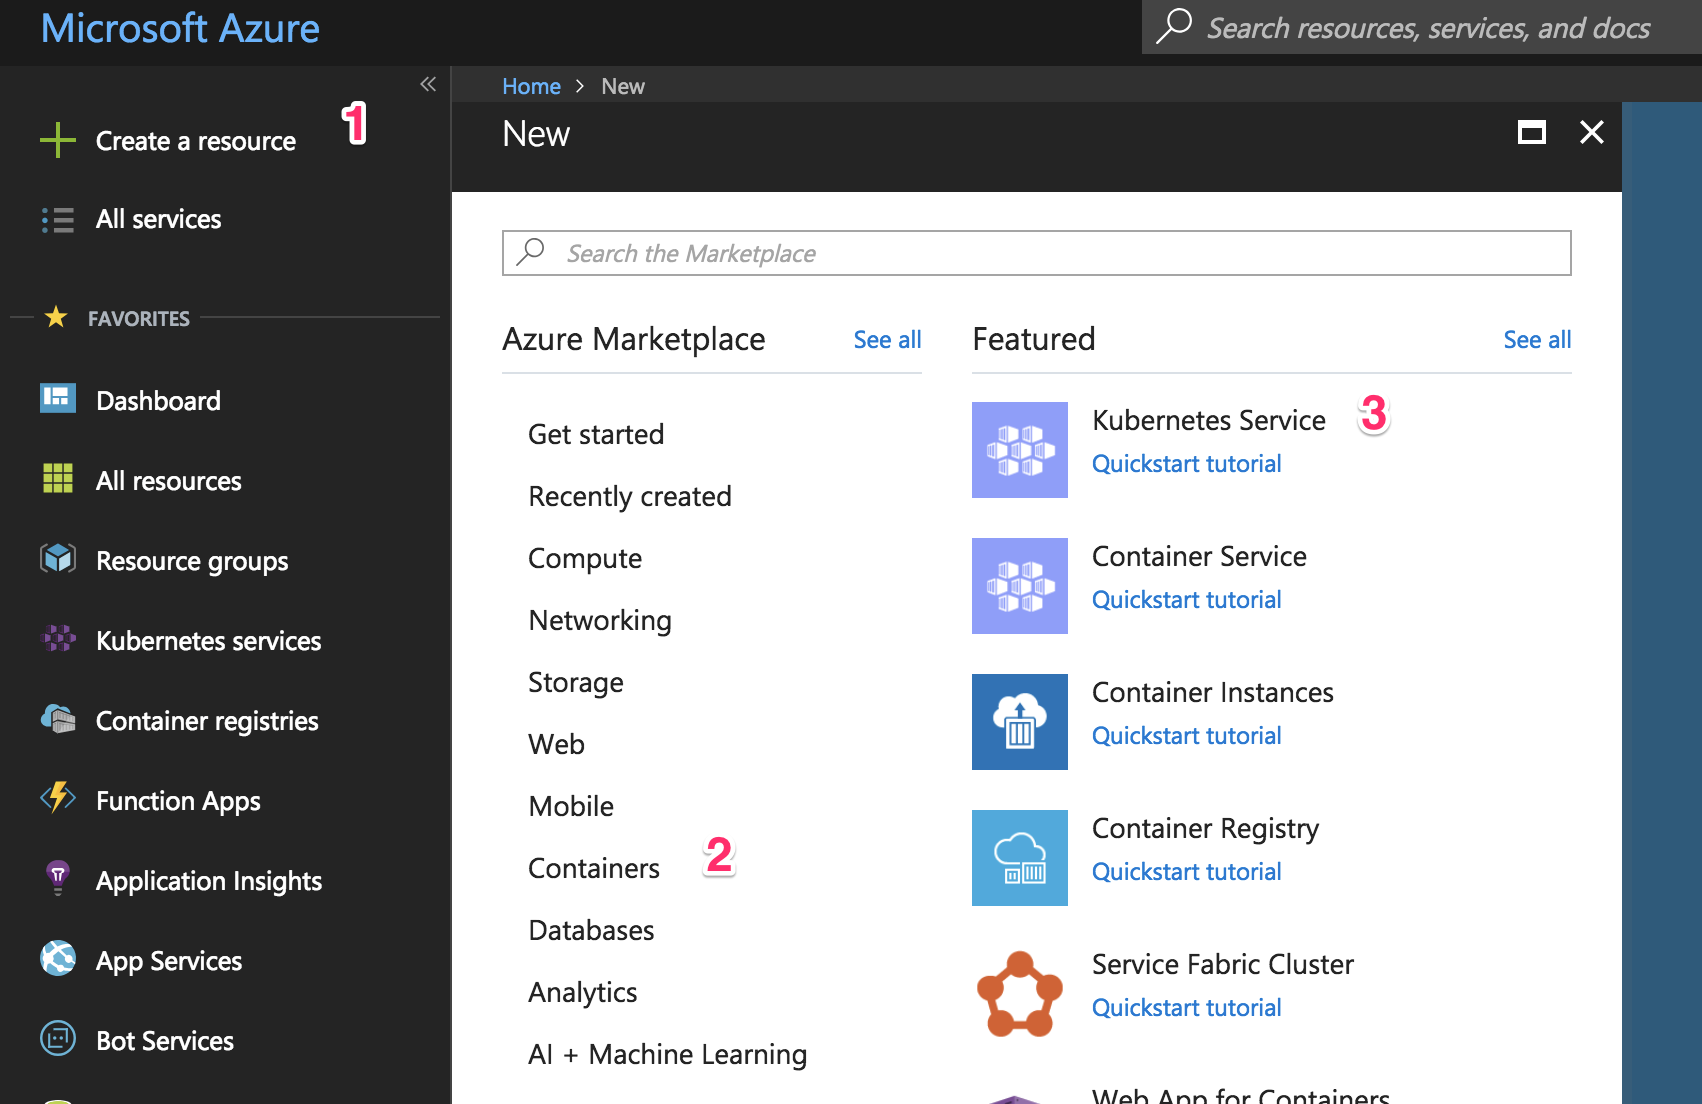
Task: Select the Web category
Action: [x=557, y=744]
